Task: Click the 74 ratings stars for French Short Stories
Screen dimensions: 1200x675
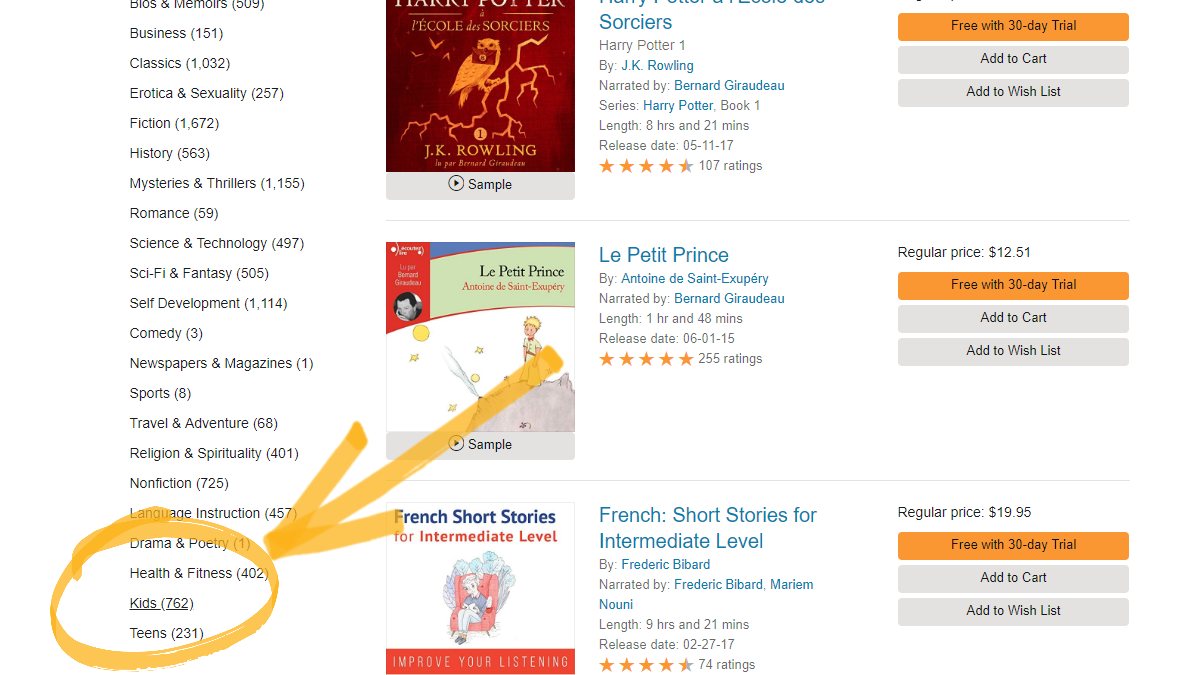Action: pos(647,664)
